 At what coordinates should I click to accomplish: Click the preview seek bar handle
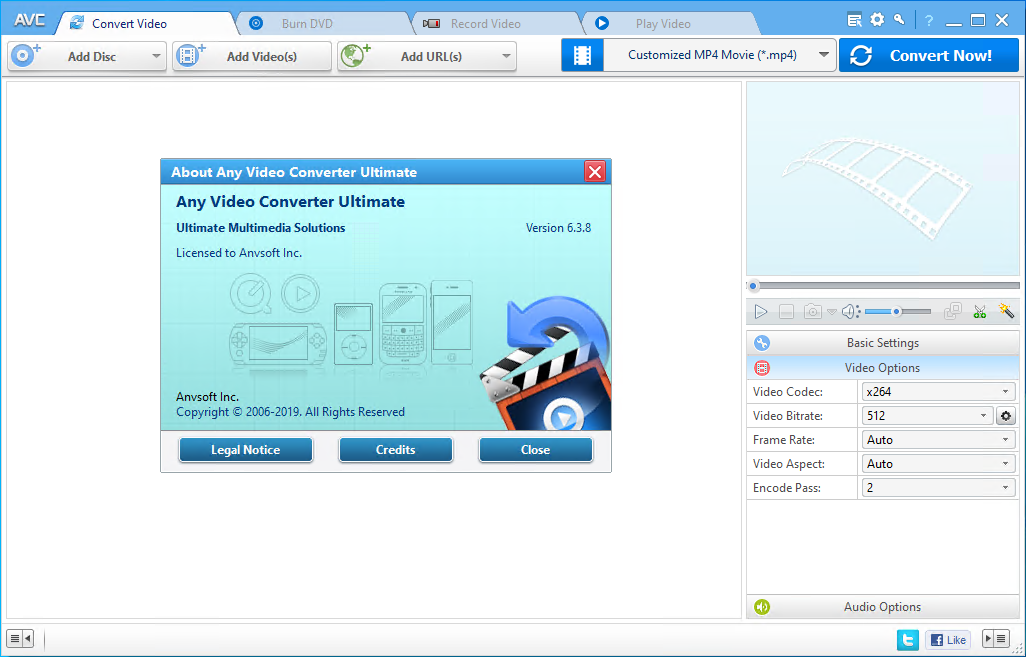click(754, 286)
